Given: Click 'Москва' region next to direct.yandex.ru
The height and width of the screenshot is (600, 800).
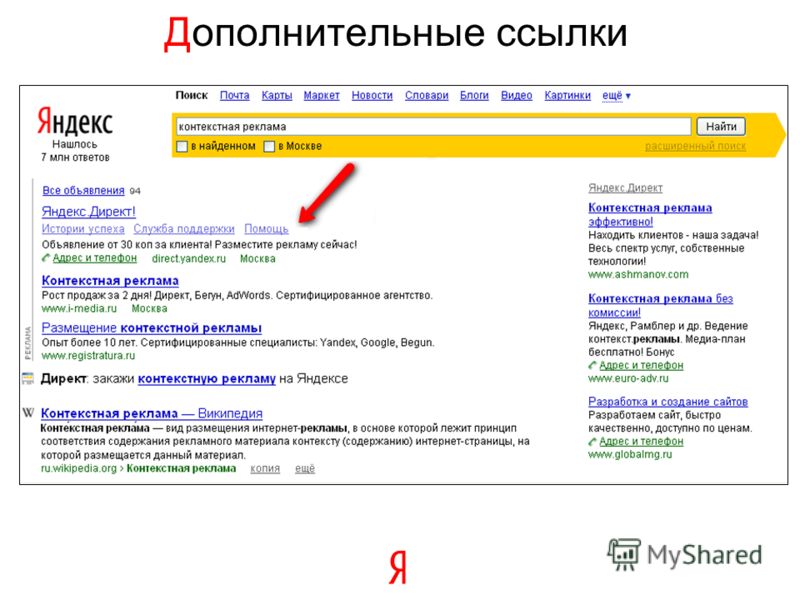Looking at the screenshot, I should pyautogui.click(x=258, y=259).
